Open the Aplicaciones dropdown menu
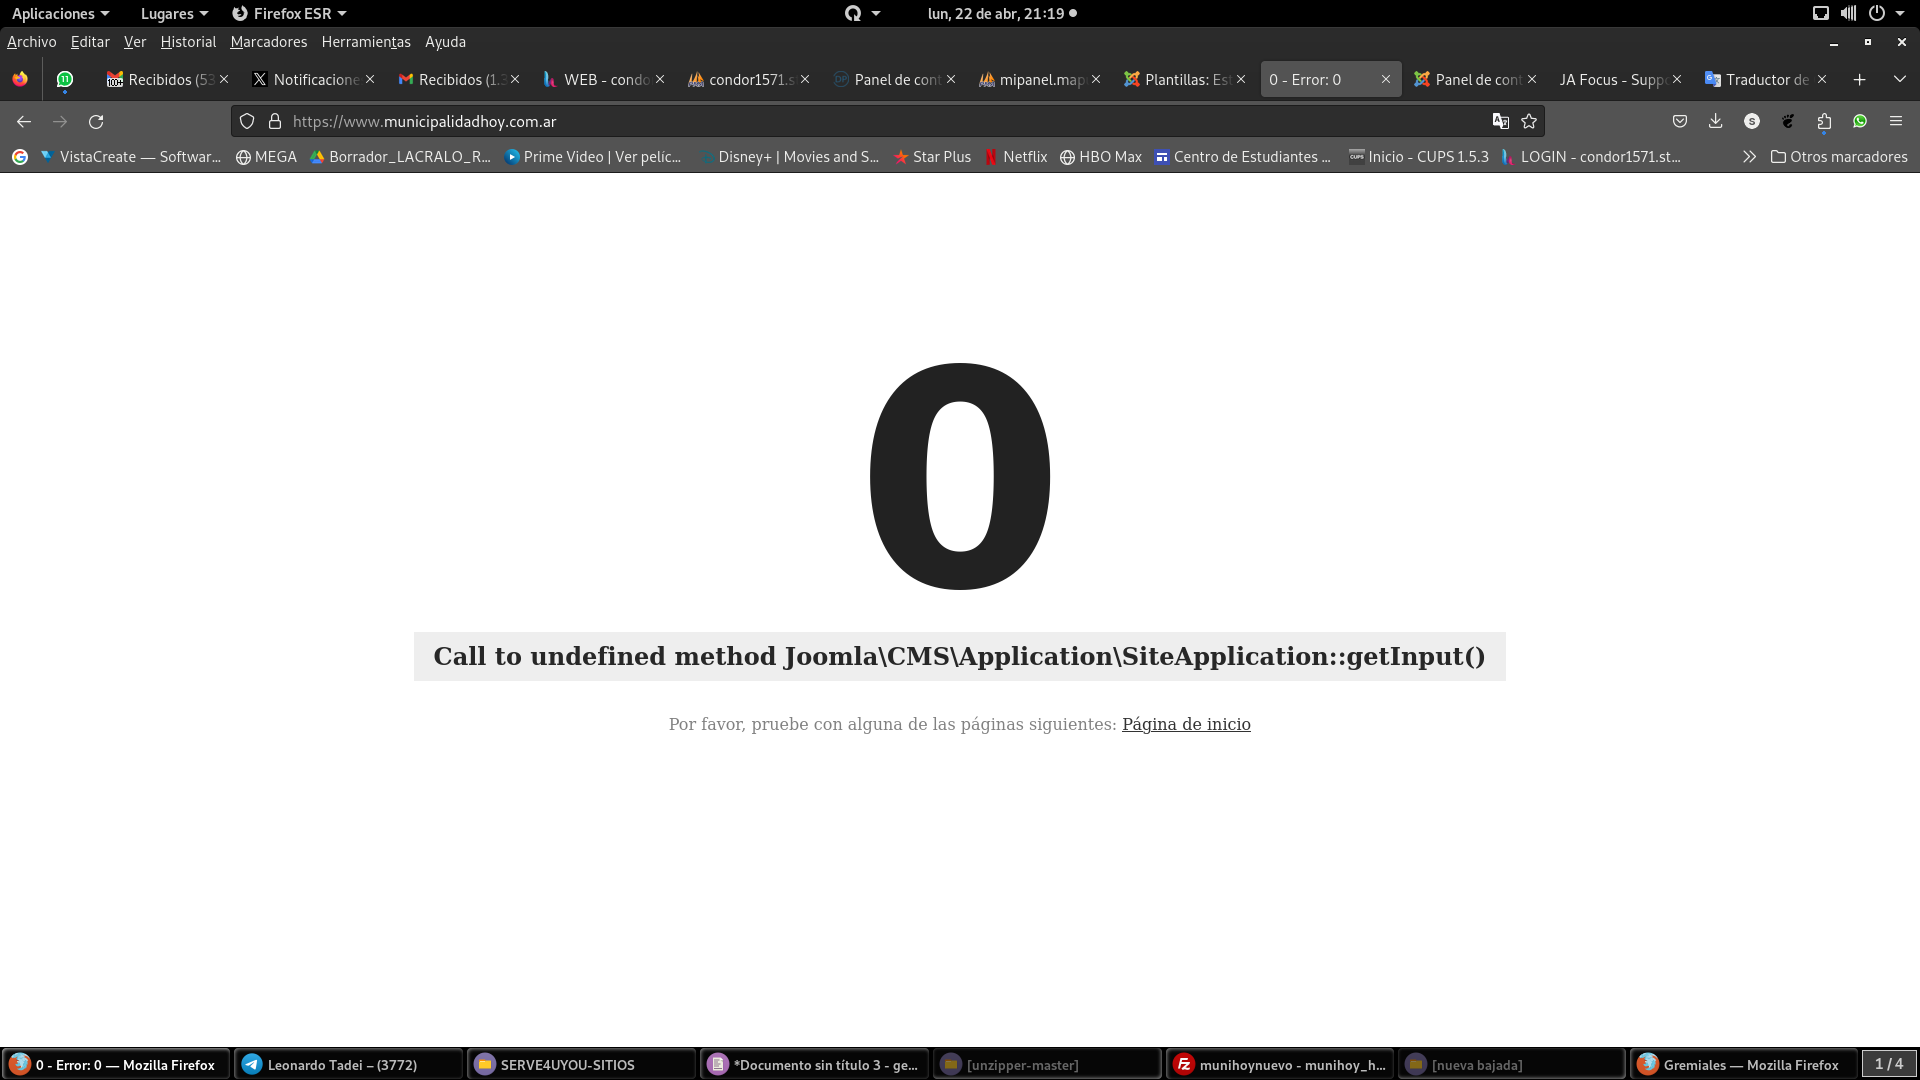This screenshot has height=1080, width=1920. click(x=60, y=13)
